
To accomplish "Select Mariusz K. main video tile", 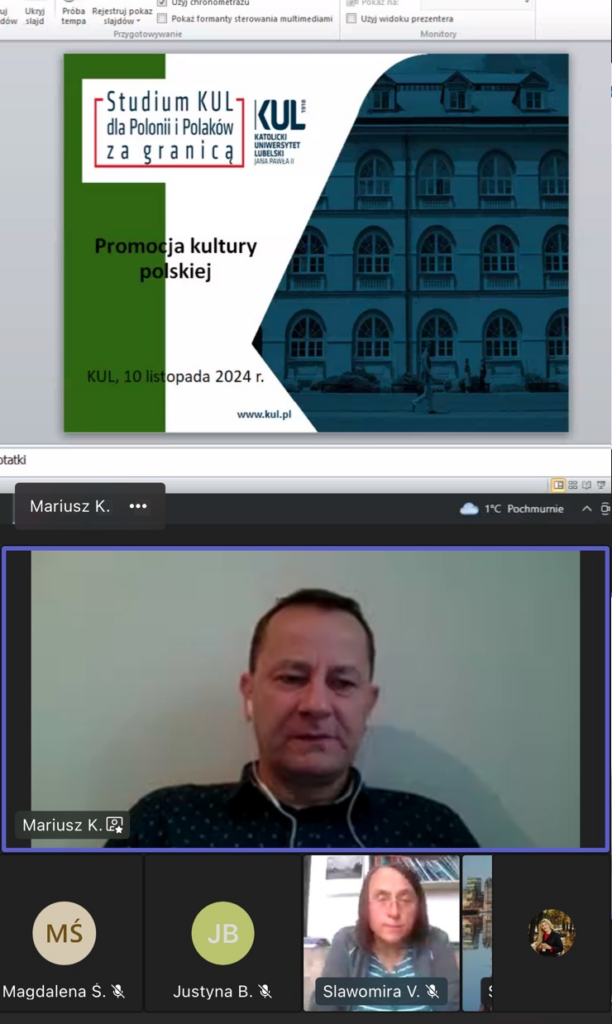I will pos(306,699).
